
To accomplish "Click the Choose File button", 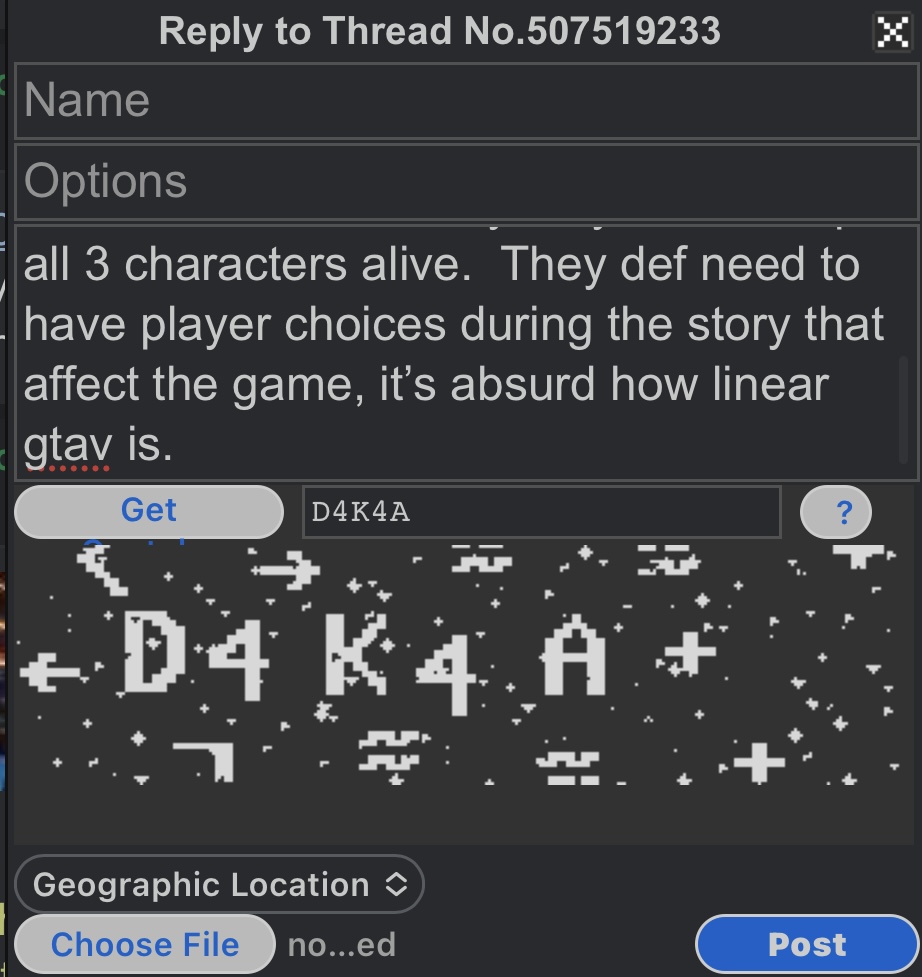I will tap(145, 944).
